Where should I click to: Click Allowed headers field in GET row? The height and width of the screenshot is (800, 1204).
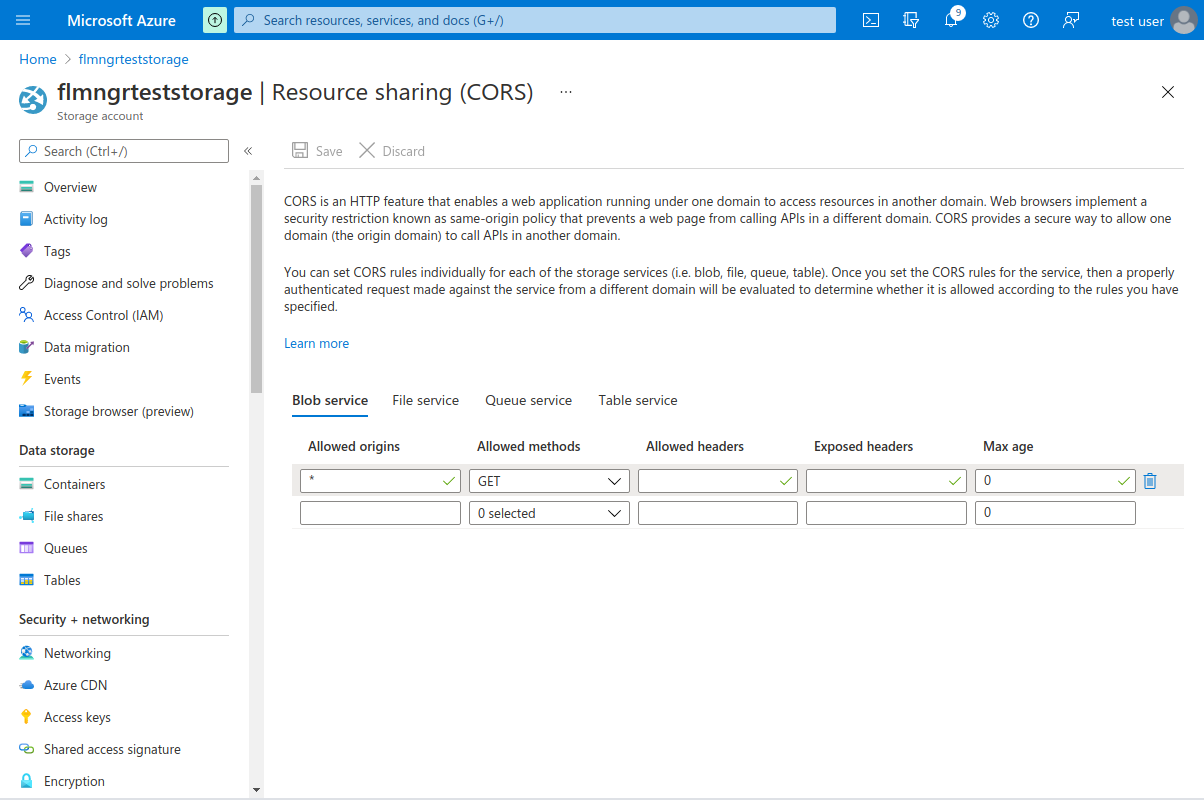718,481
